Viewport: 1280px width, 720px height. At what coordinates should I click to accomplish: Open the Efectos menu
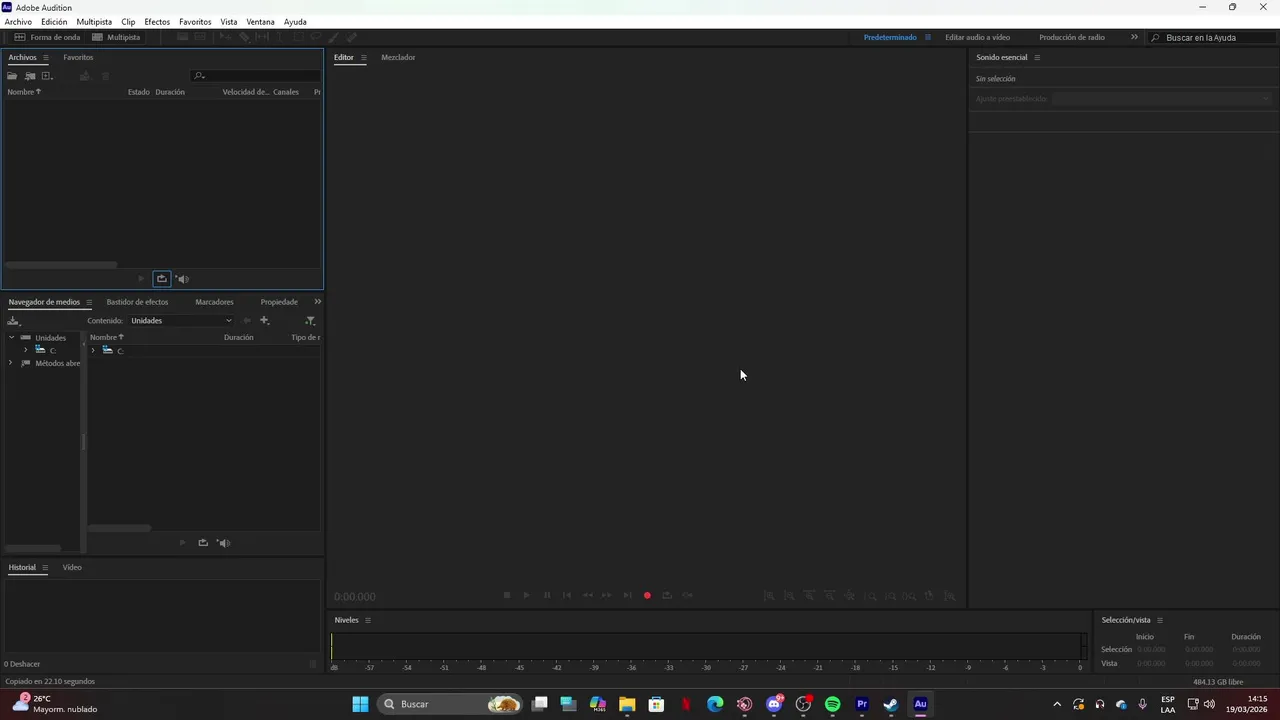[157, 21]
